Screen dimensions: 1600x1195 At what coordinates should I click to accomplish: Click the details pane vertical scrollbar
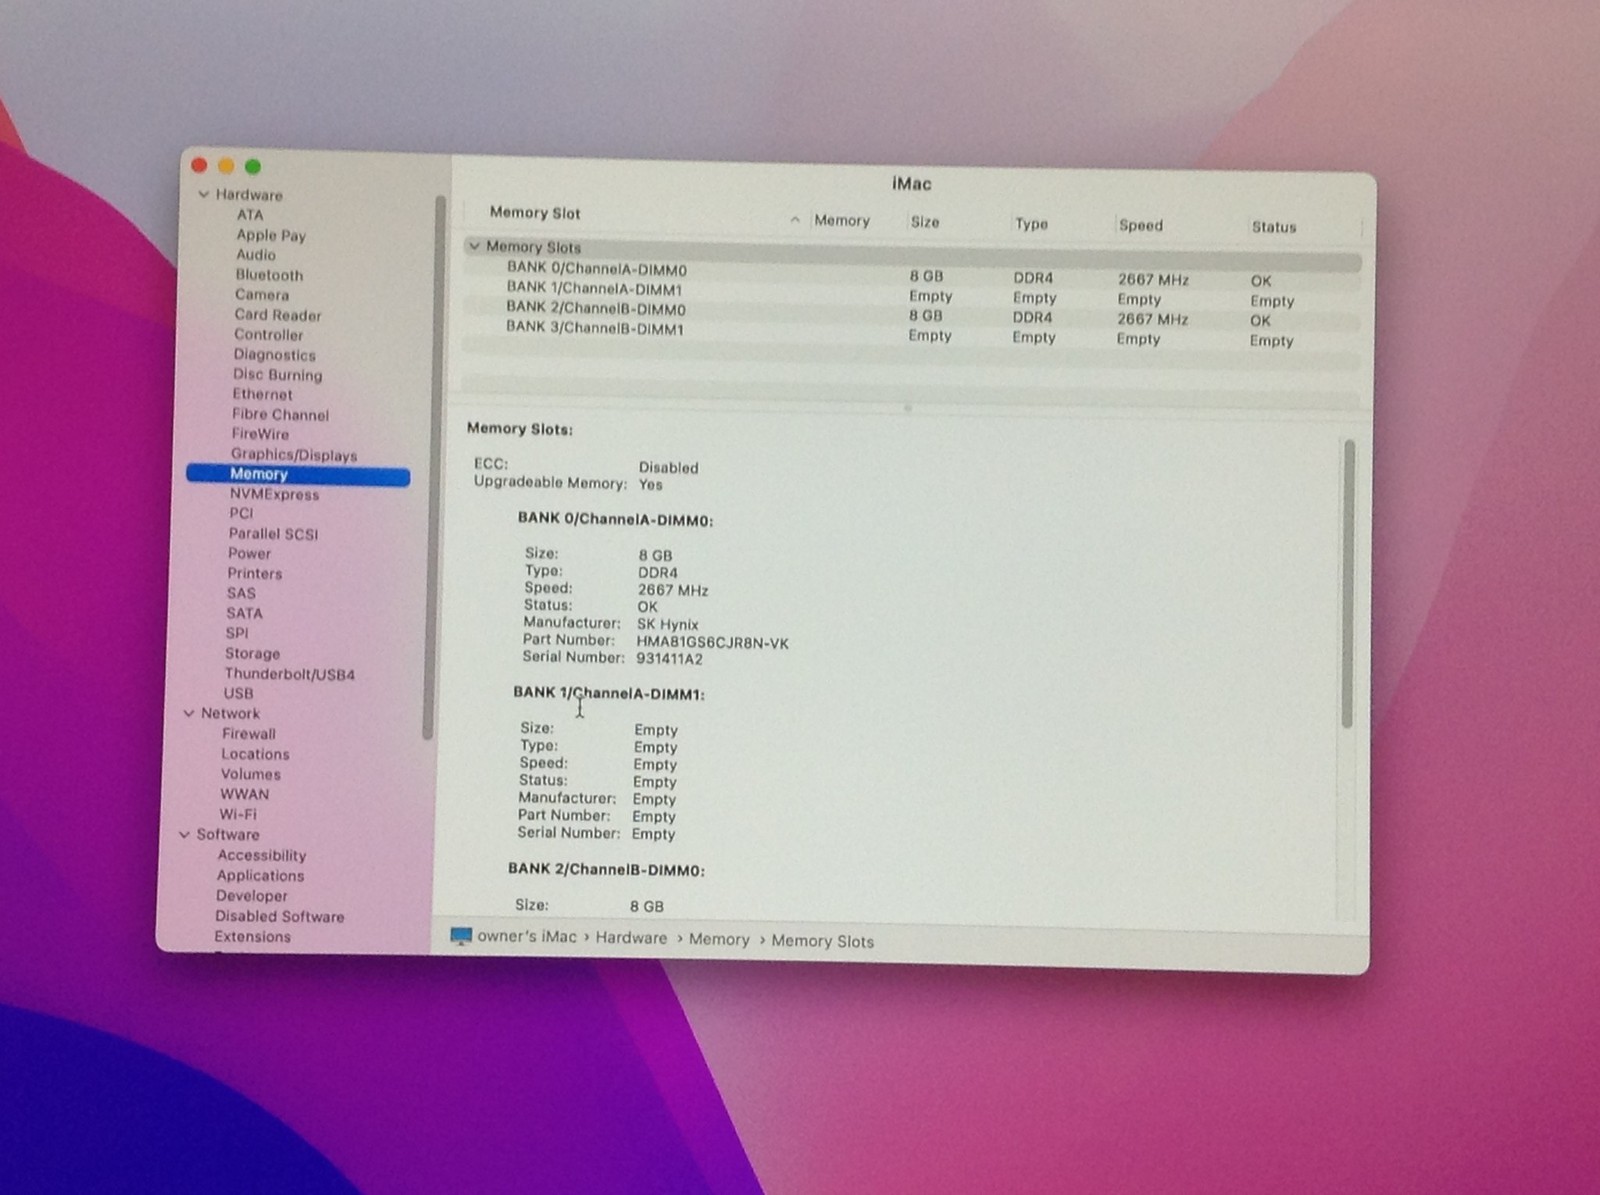pyautogui.click(x=1348, y=584)
